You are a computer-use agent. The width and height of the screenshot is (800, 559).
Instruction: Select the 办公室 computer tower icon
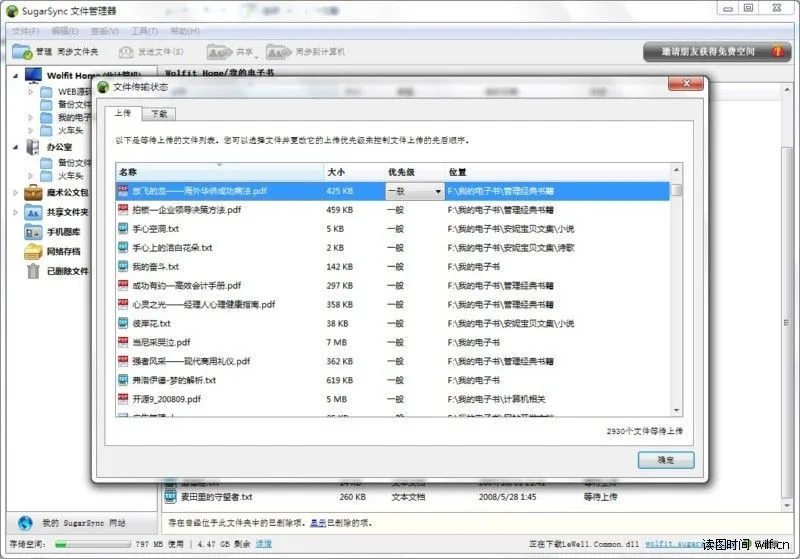pyautogui.click(x=33, y=147)
